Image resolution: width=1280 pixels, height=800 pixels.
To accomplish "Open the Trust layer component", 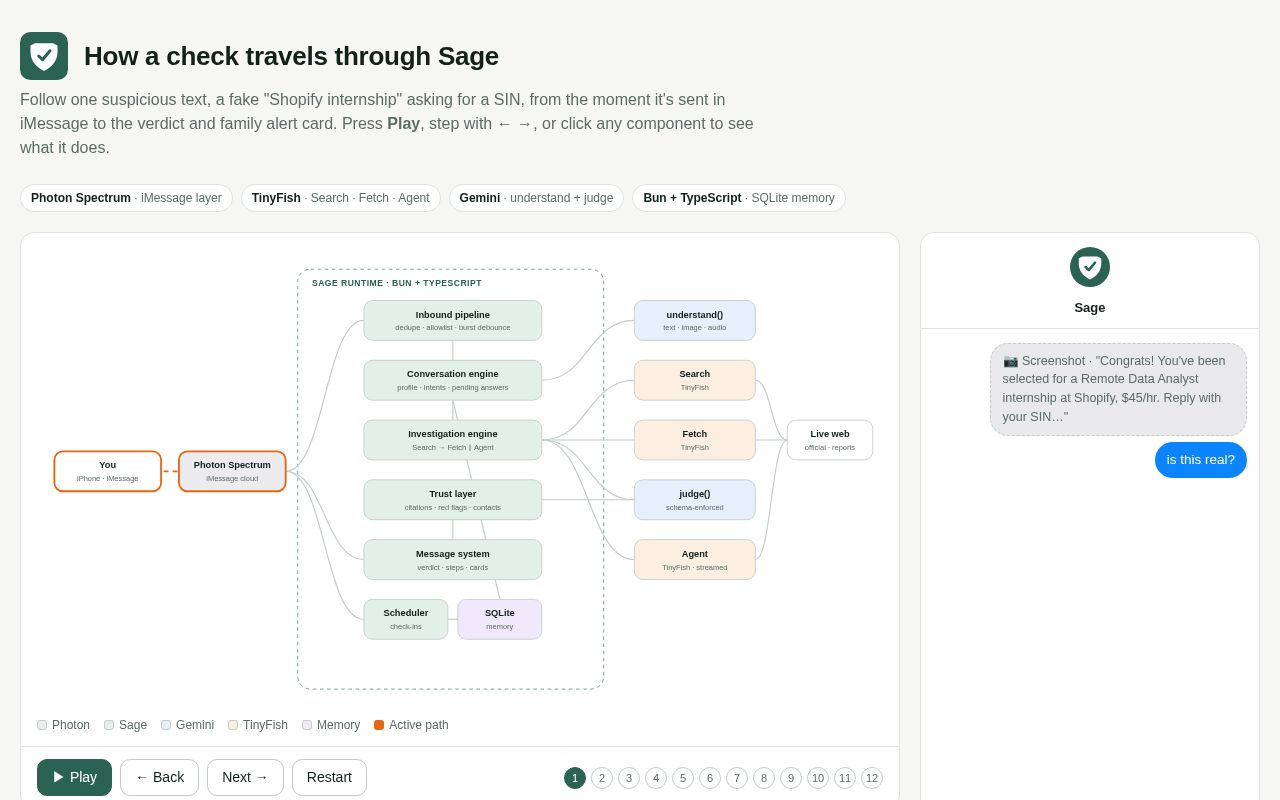I will (453, 500).
